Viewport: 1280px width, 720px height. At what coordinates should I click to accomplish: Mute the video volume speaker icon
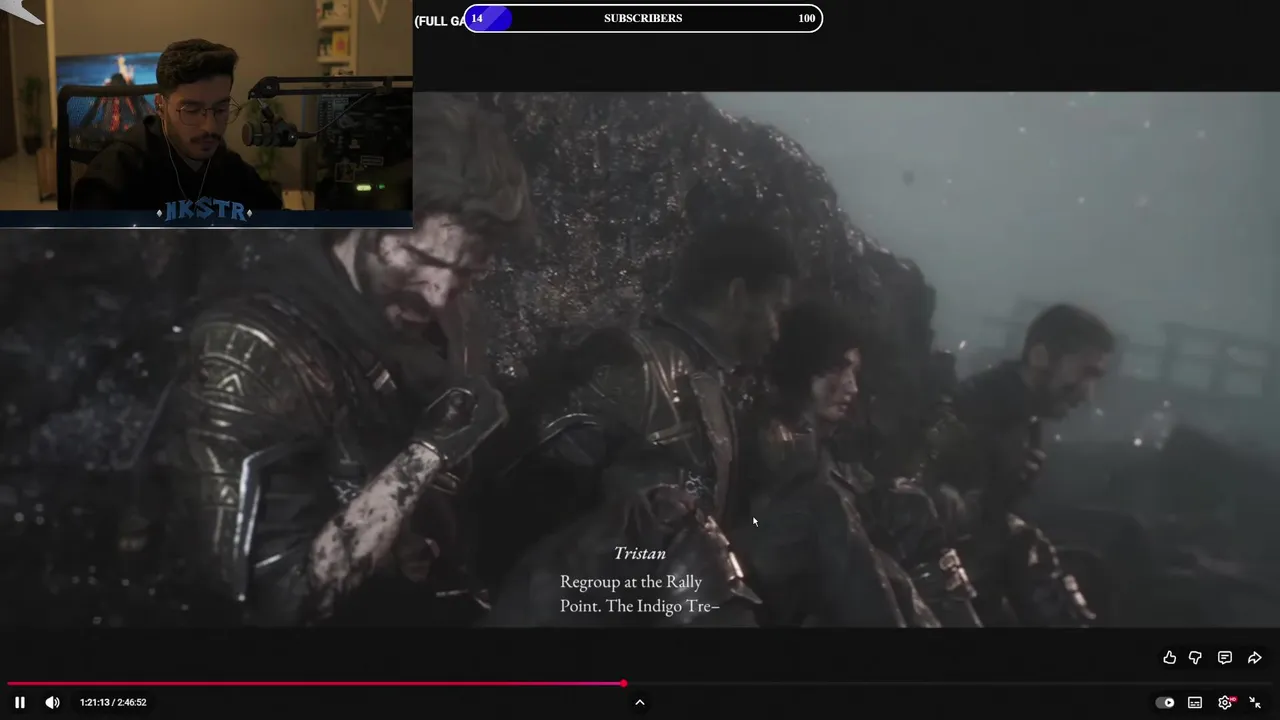(52, 702)
